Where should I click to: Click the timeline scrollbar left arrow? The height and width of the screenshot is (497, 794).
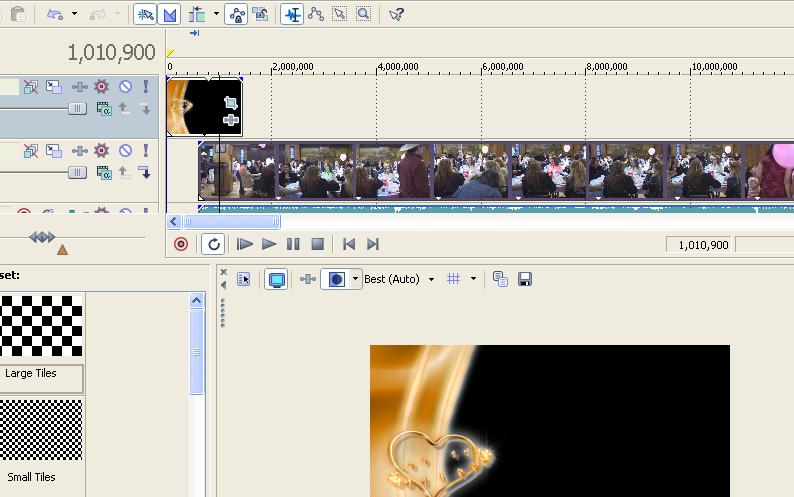[x=174, y=221]
